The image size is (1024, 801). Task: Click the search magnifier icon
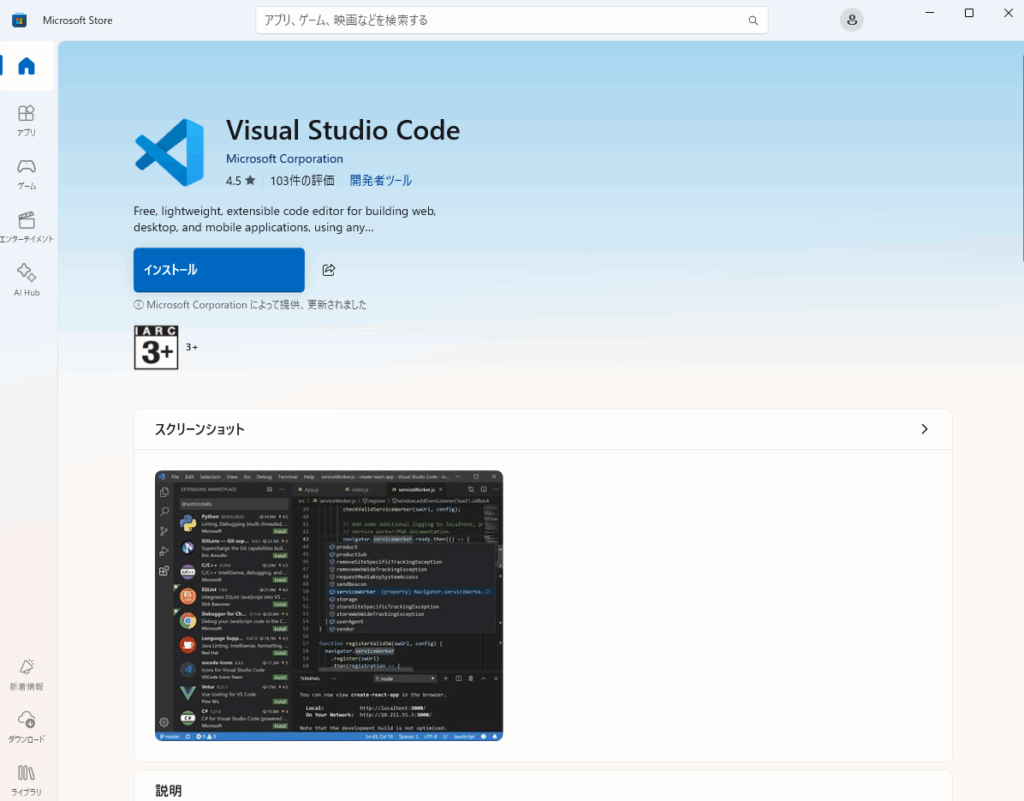pyautogui.click(x=753, y=20)
